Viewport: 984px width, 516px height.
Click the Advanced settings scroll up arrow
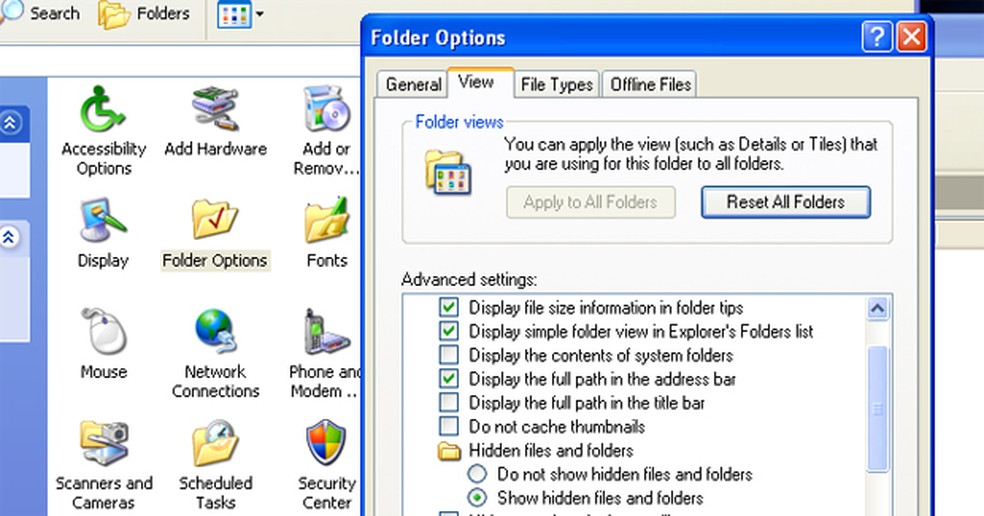tap(877, 308)
